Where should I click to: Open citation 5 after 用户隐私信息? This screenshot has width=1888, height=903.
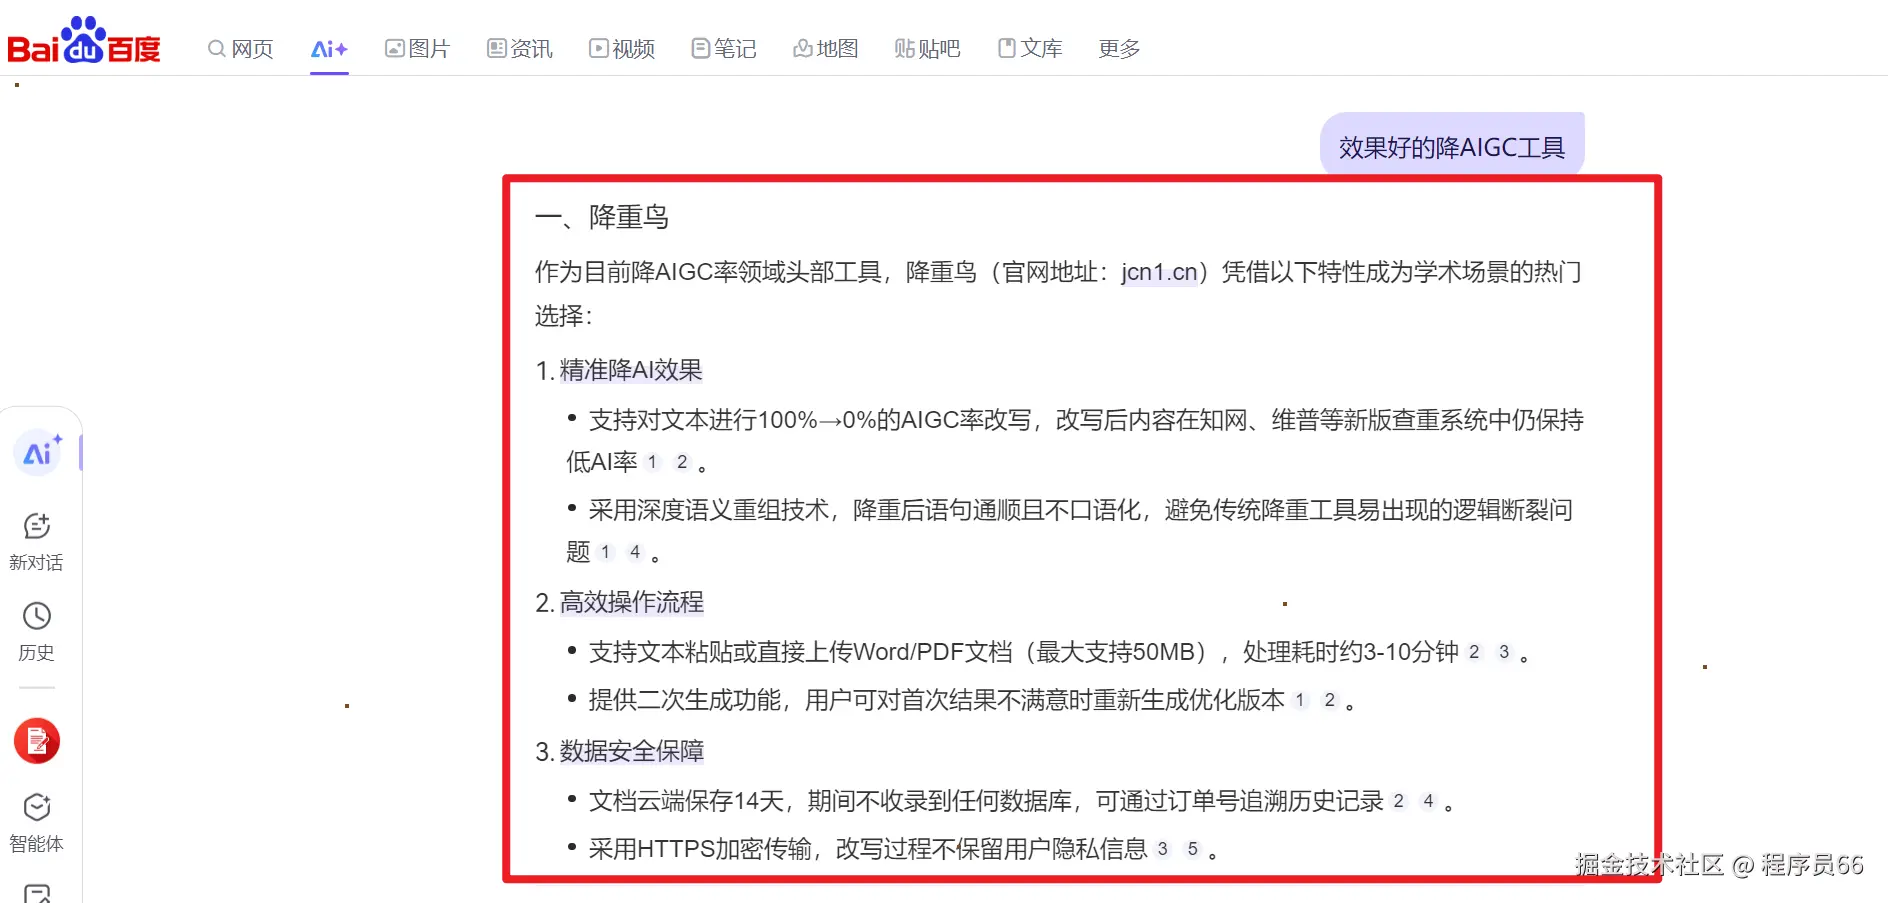(x=1192, y=849)
